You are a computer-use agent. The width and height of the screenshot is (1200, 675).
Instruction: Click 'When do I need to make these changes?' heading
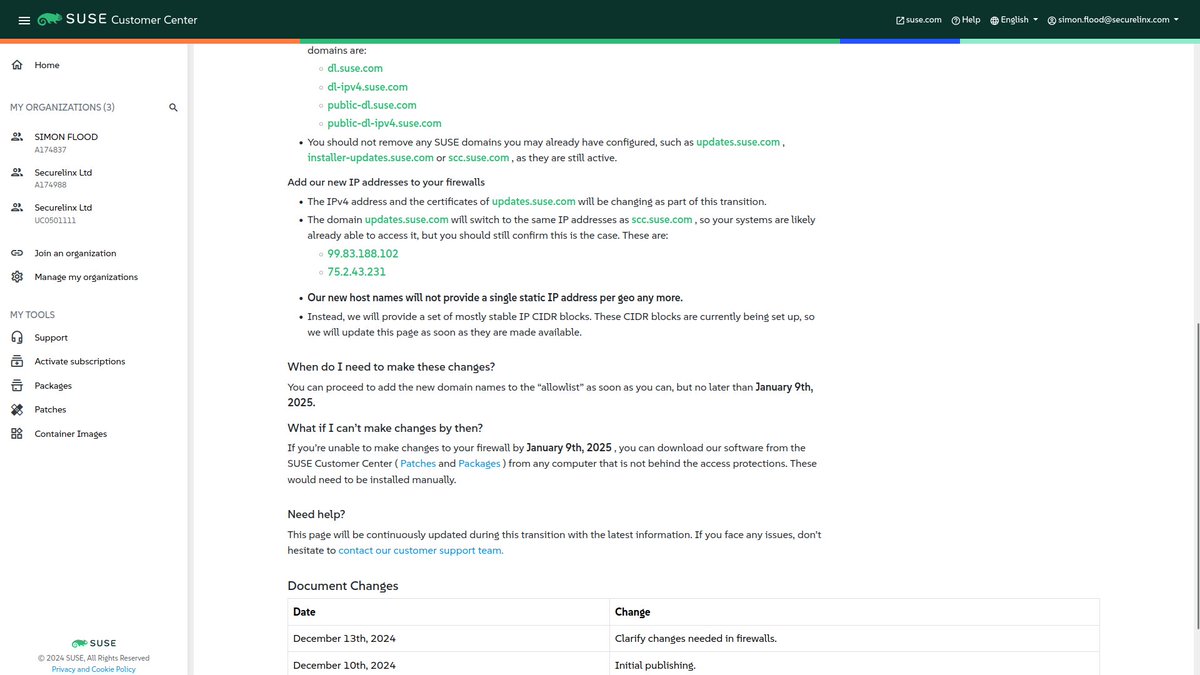392,367
